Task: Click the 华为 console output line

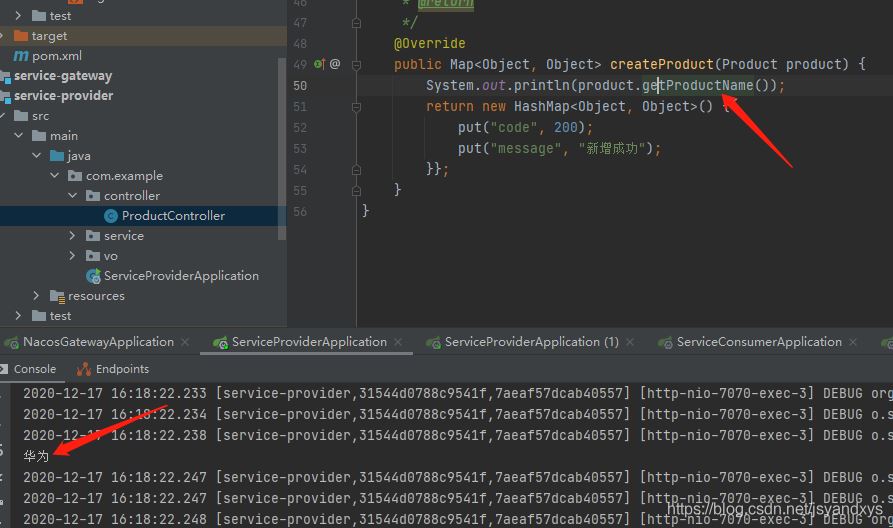Action: point(36,456)
